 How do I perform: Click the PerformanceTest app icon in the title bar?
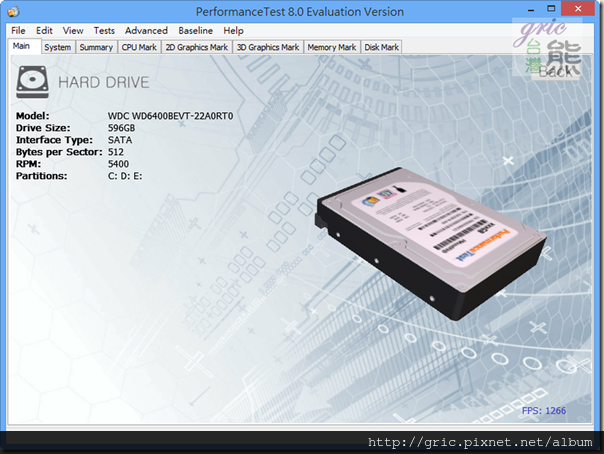(14, 11)
